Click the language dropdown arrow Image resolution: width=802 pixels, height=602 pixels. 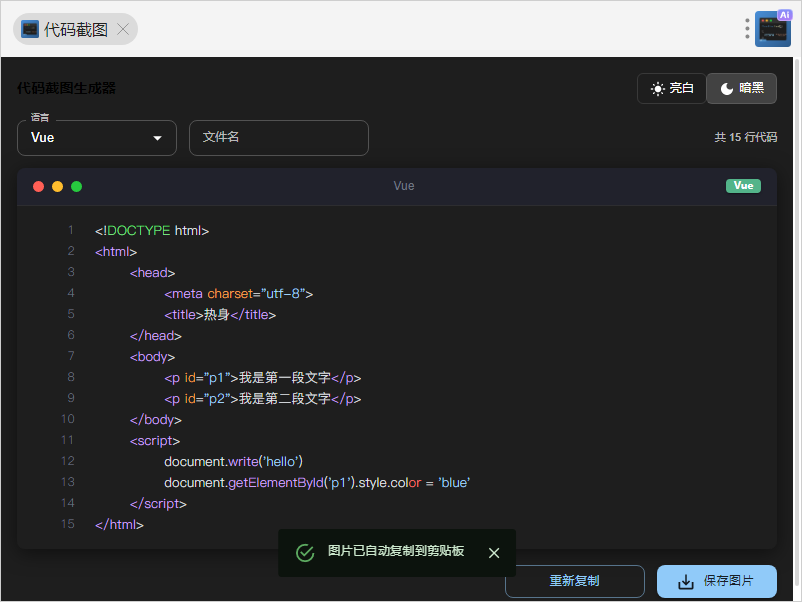click(157, 138)
